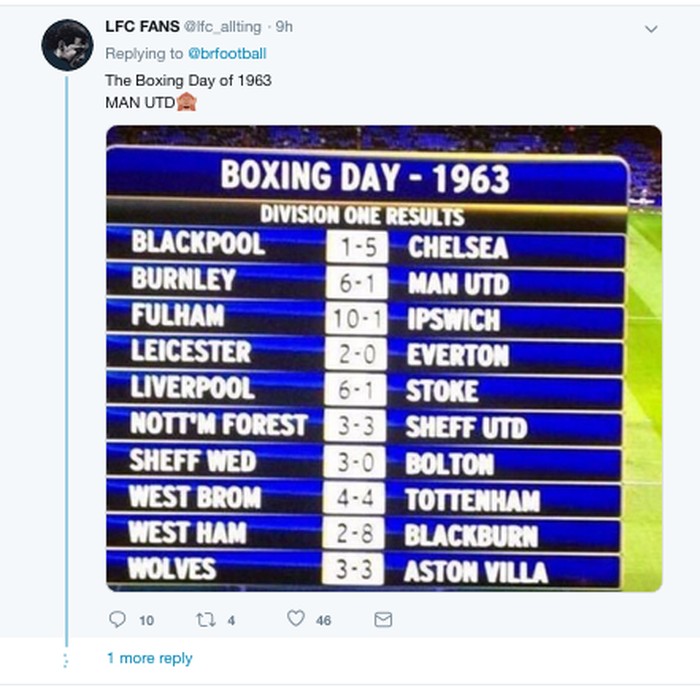The width and height of the screenshot is (700, 687).
Task: Click the reply speech bubble icon
Action: click(118, 620)
